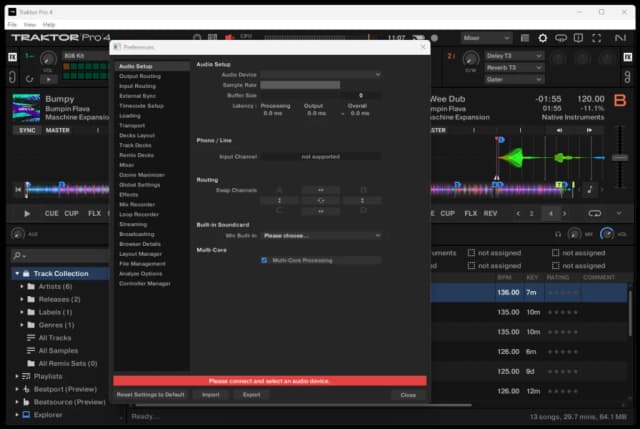Click CUE on Deck A

(x=51, y=213)
